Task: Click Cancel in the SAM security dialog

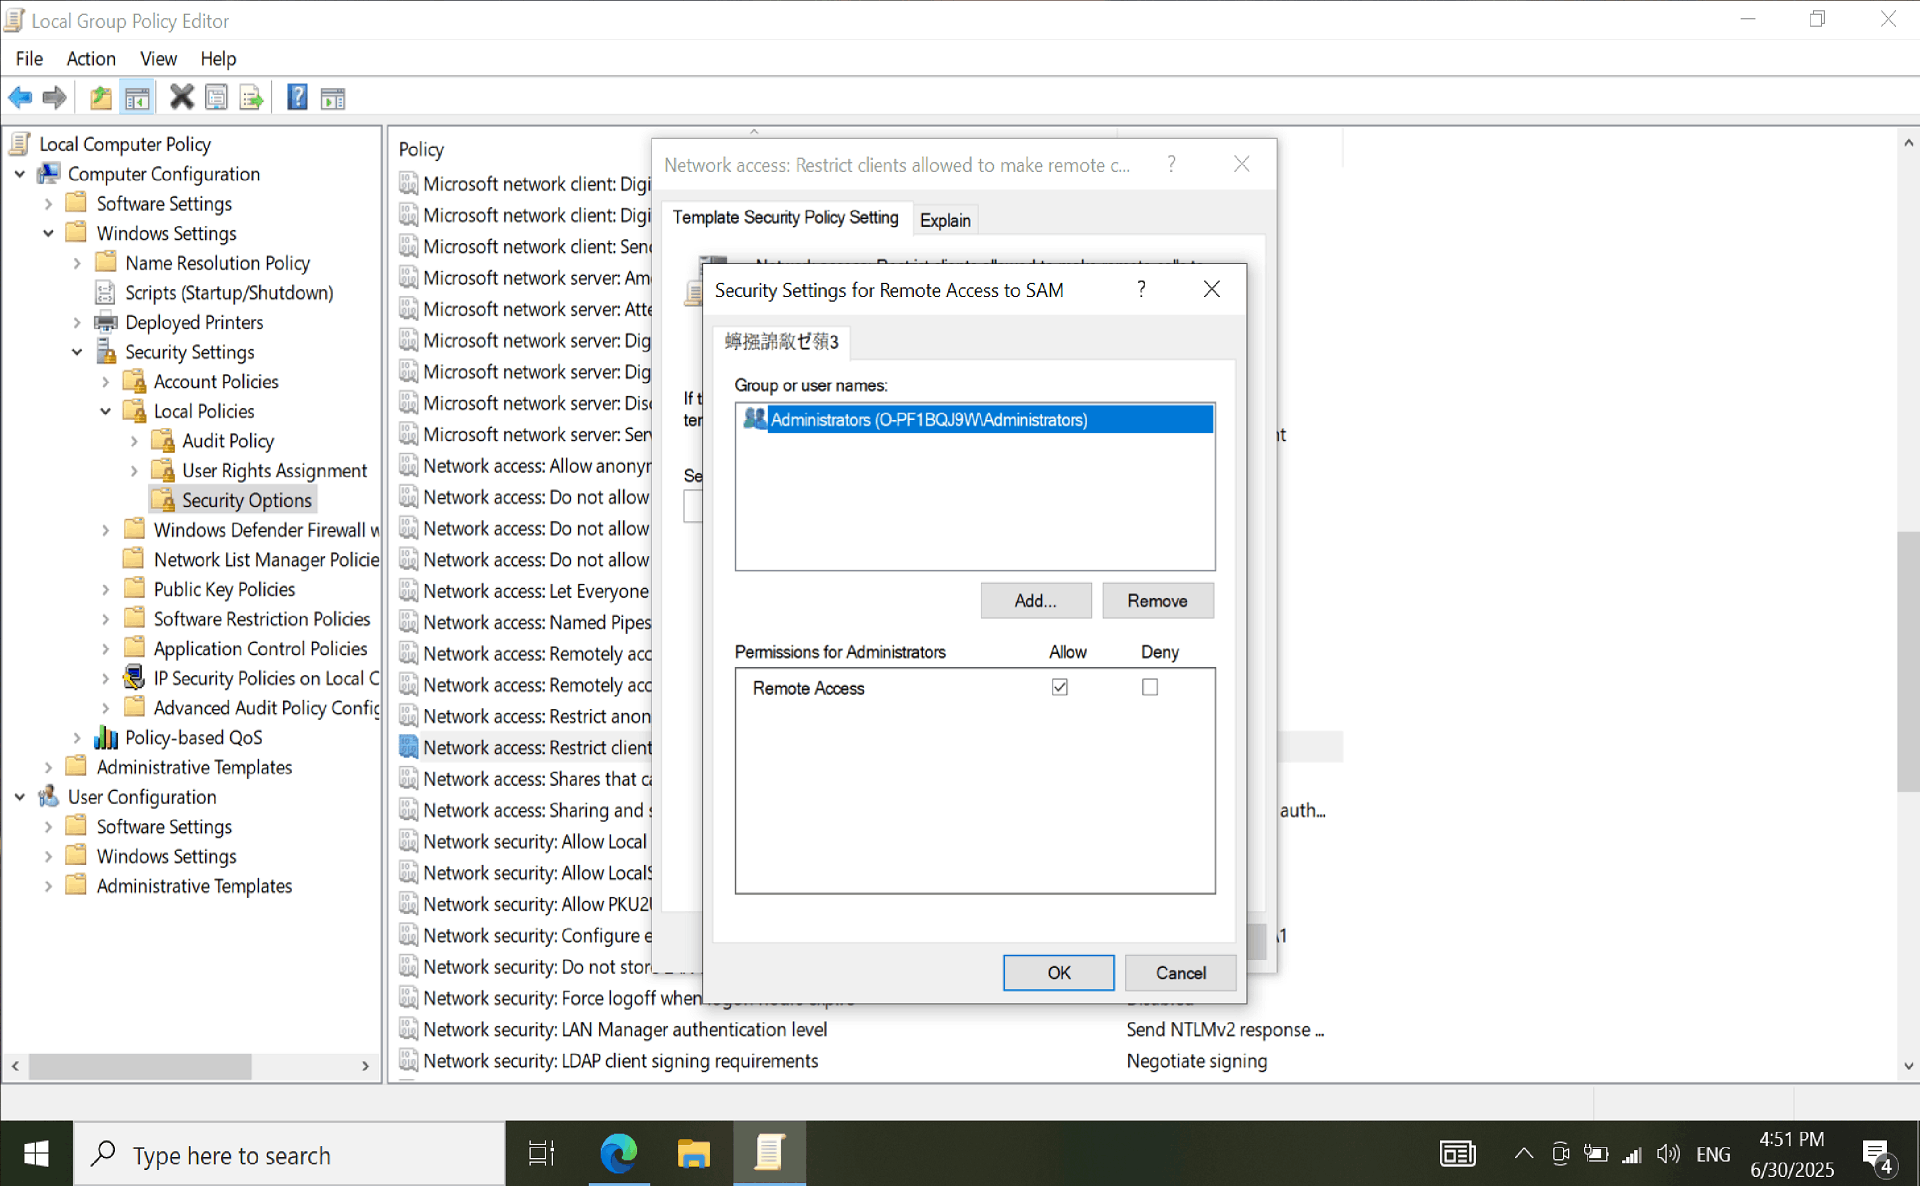Action: pos(1180,972)
